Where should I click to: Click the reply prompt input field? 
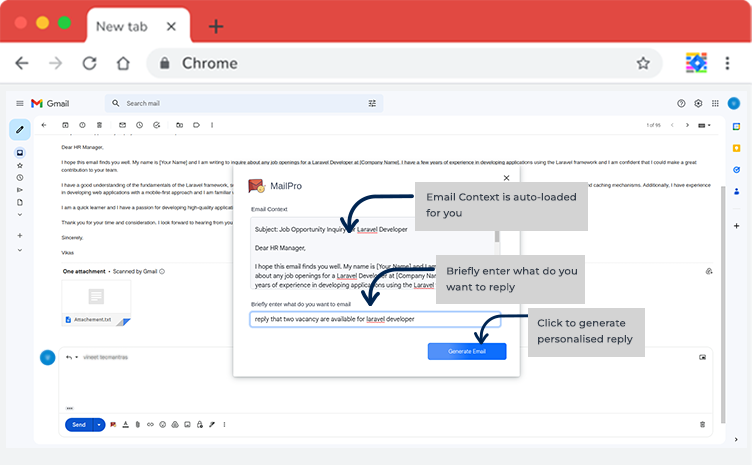point(360,319)
